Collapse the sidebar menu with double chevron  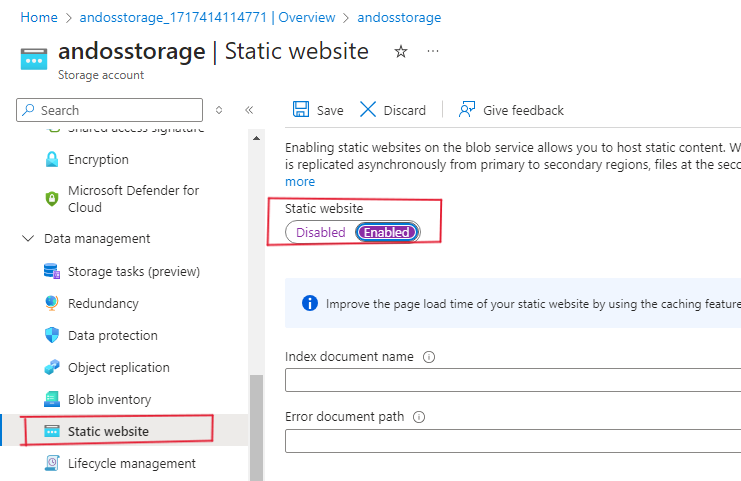pyautogui.click(x=249, y=110)
